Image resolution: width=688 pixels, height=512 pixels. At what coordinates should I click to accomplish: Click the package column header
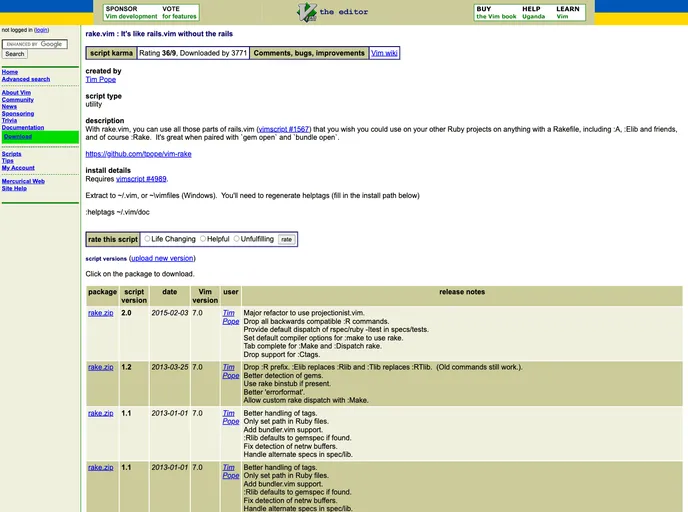tap(102, 296)
